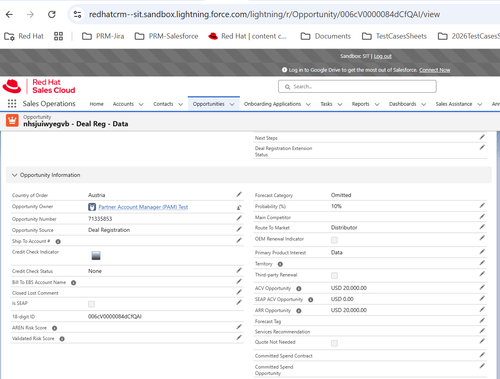Toggle the Quote Not Needed checkbox
The width and height of the screenshot is (500, 379).
[x=334, y=343]
